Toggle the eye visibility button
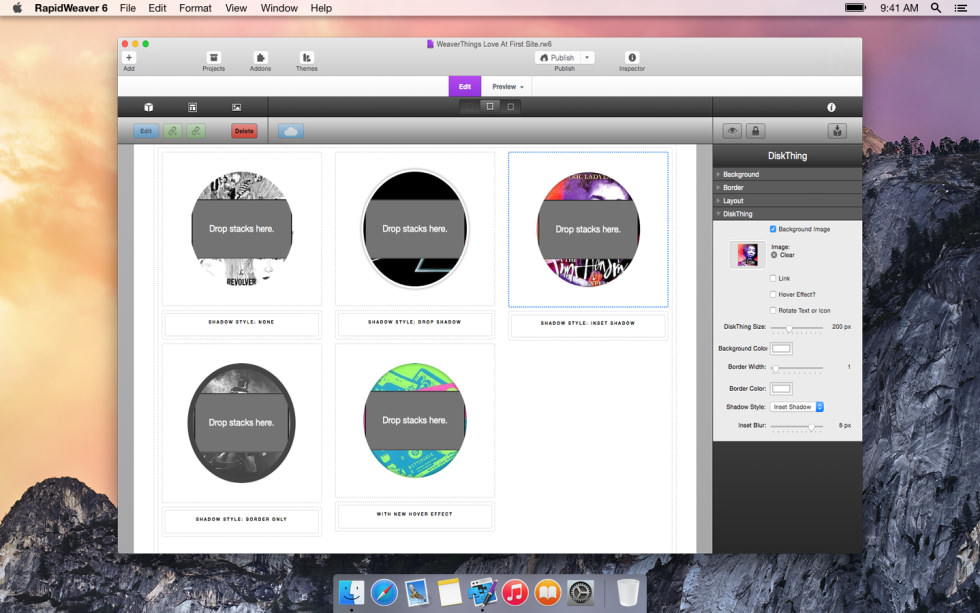The width and height of the screenshot is (980, 613). point(732,131)
